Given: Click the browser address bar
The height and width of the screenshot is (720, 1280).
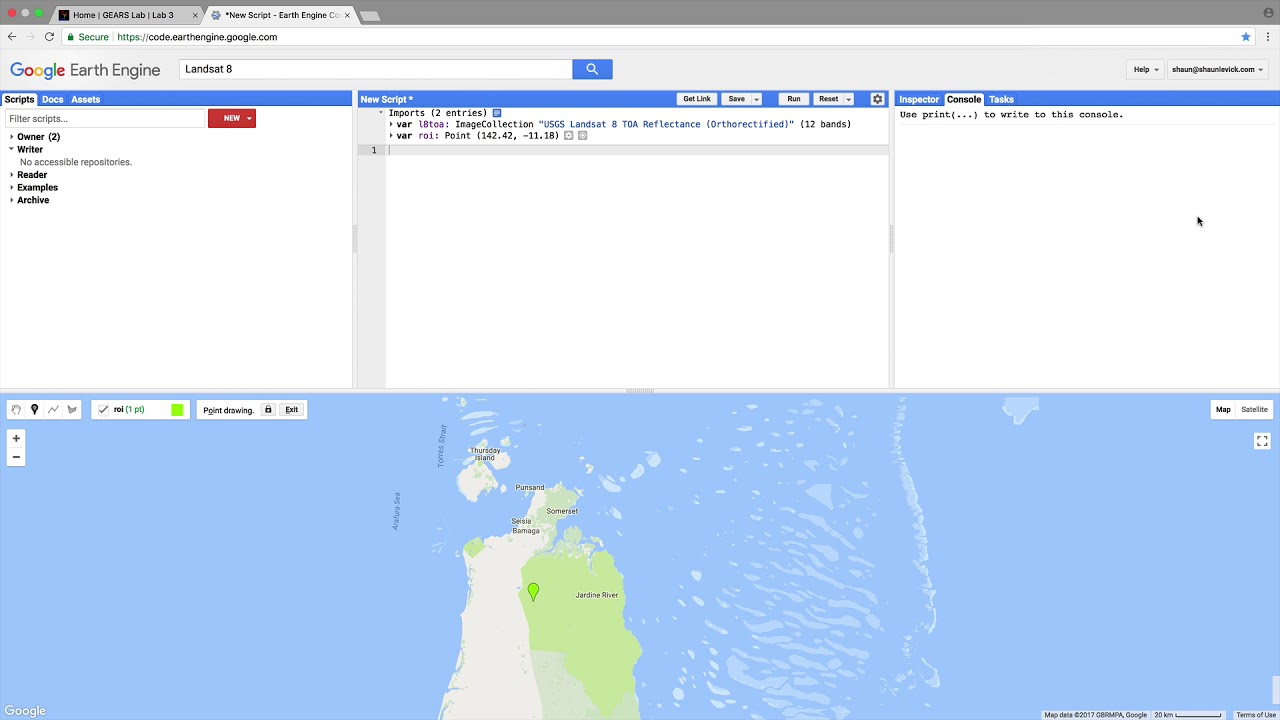Looking at the screenshot, I should [655, 37].
